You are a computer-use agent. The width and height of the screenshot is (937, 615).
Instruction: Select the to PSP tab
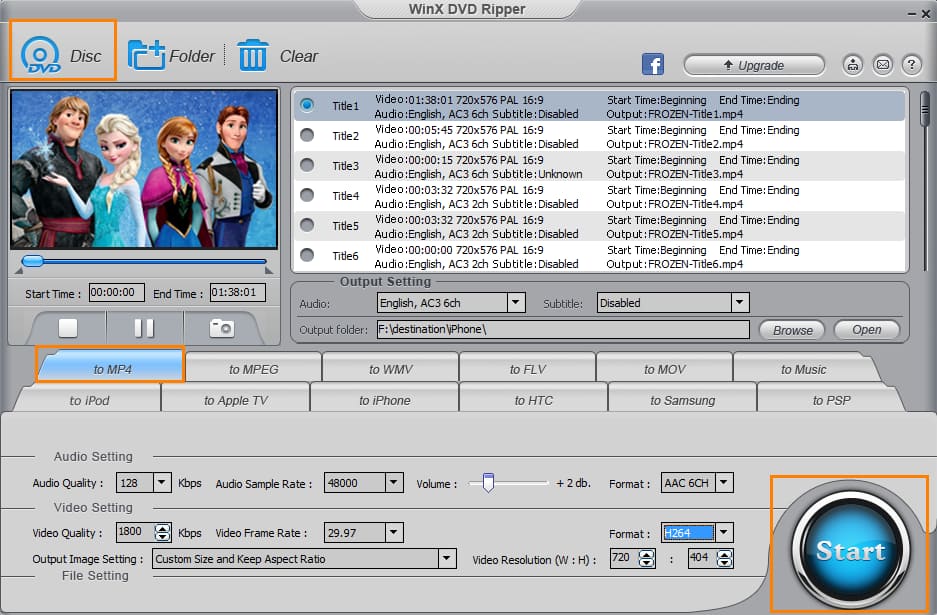831,400
